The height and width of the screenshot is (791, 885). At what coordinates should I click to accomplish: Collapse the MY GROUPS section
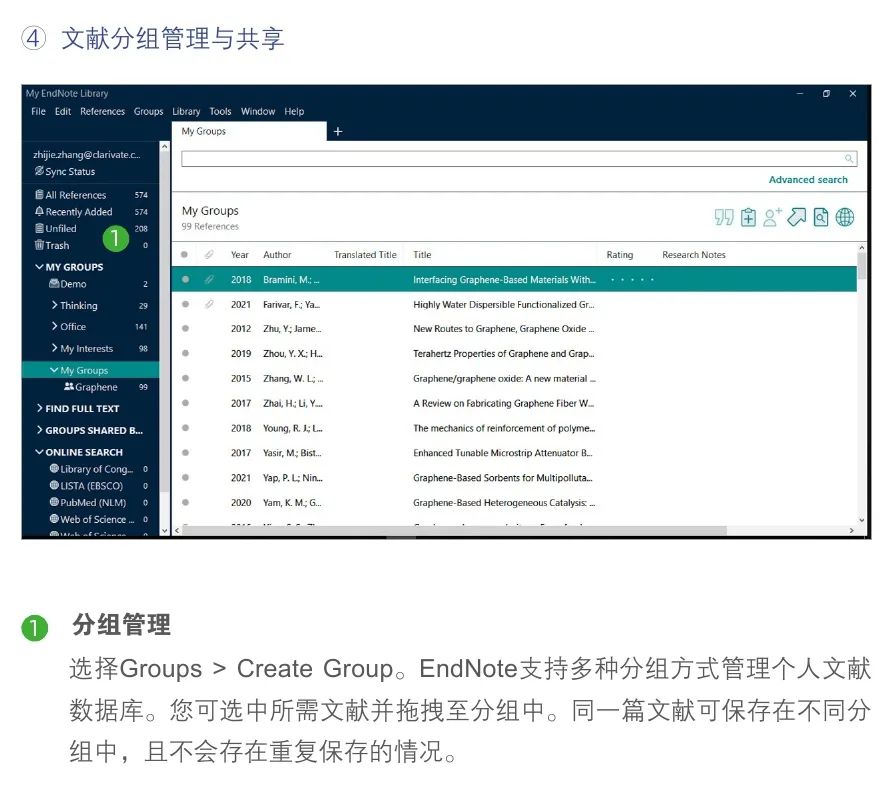(39, 266)
